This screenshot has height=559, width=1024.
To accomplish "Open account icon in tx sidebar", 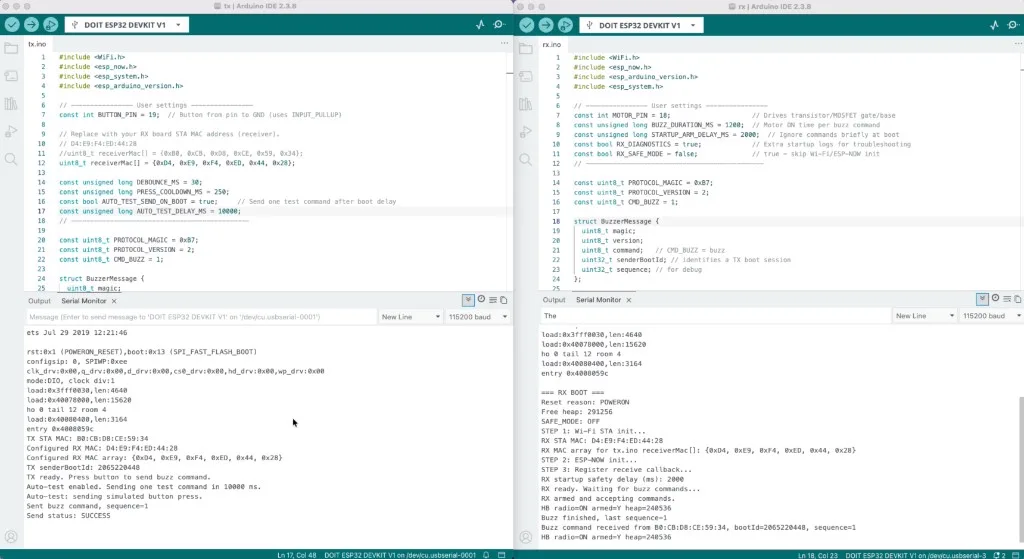I will click(11, 537).
